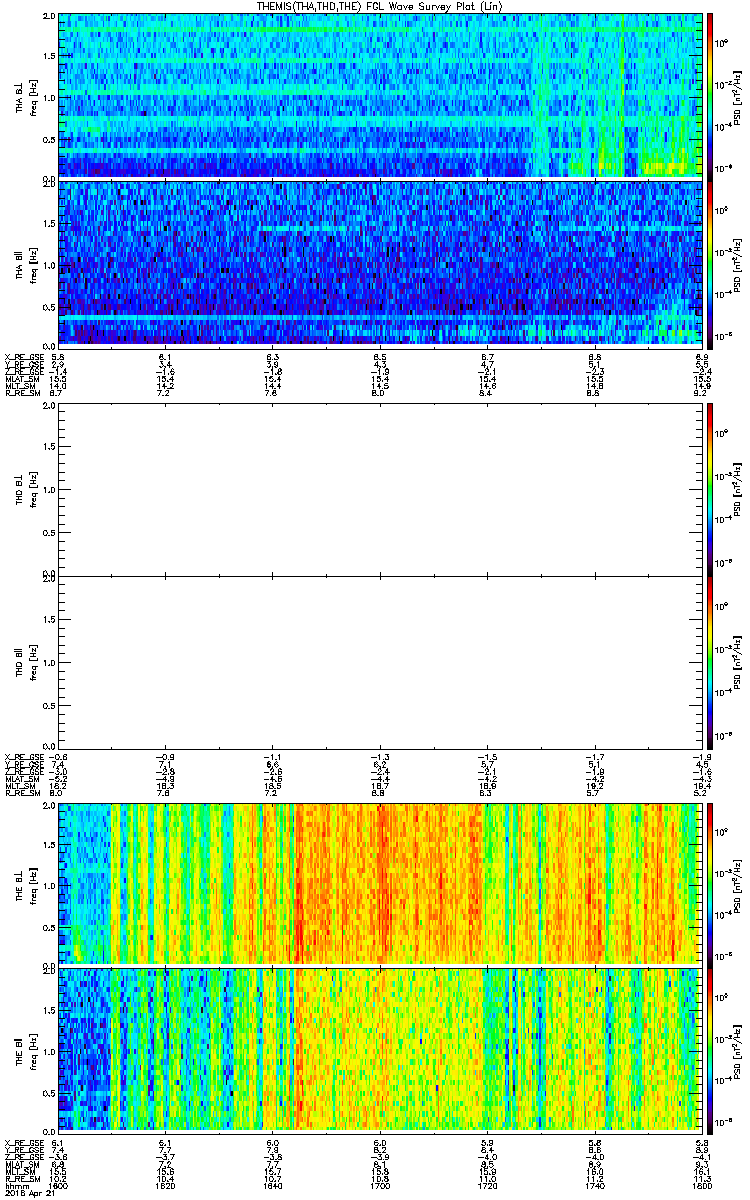This screenshot has height=1200, width=750.
Task: Click R_RE_SM label under the THE panels
Action: (21, 1179)
